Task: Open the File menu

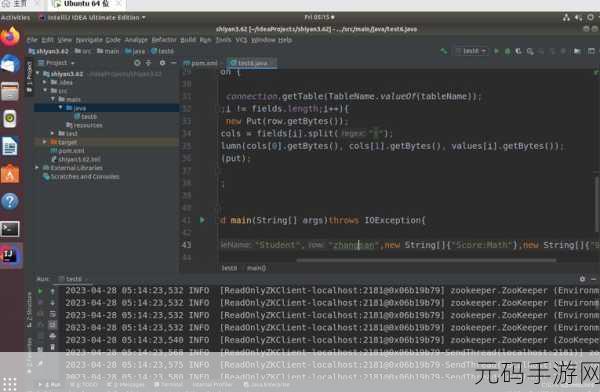Action: [x=32, y=40]
